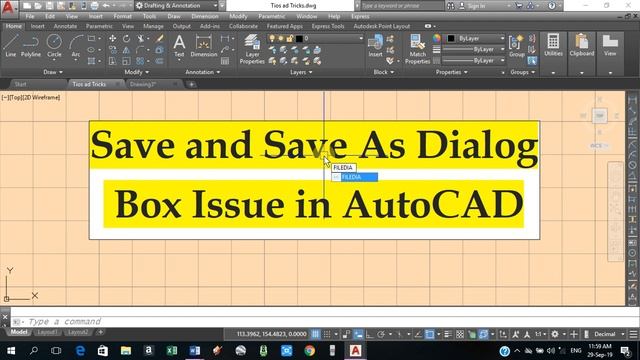
Task: Toggle polar tracking in status bar
Action: click(x=381, y=334)
